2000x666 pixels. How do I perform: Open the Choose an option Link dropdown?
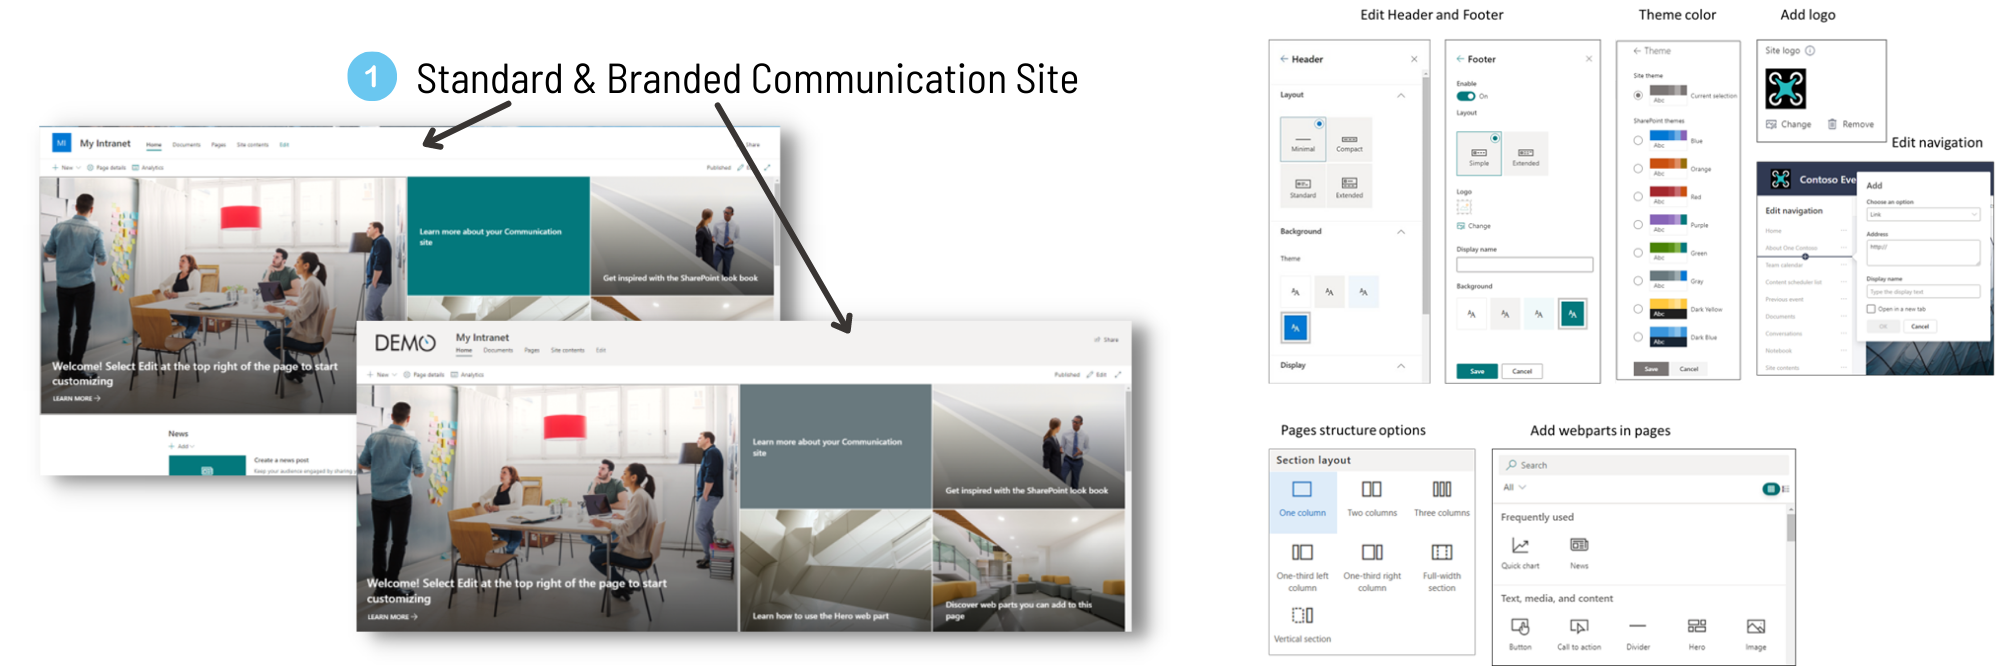click(x=1923, y=215)
